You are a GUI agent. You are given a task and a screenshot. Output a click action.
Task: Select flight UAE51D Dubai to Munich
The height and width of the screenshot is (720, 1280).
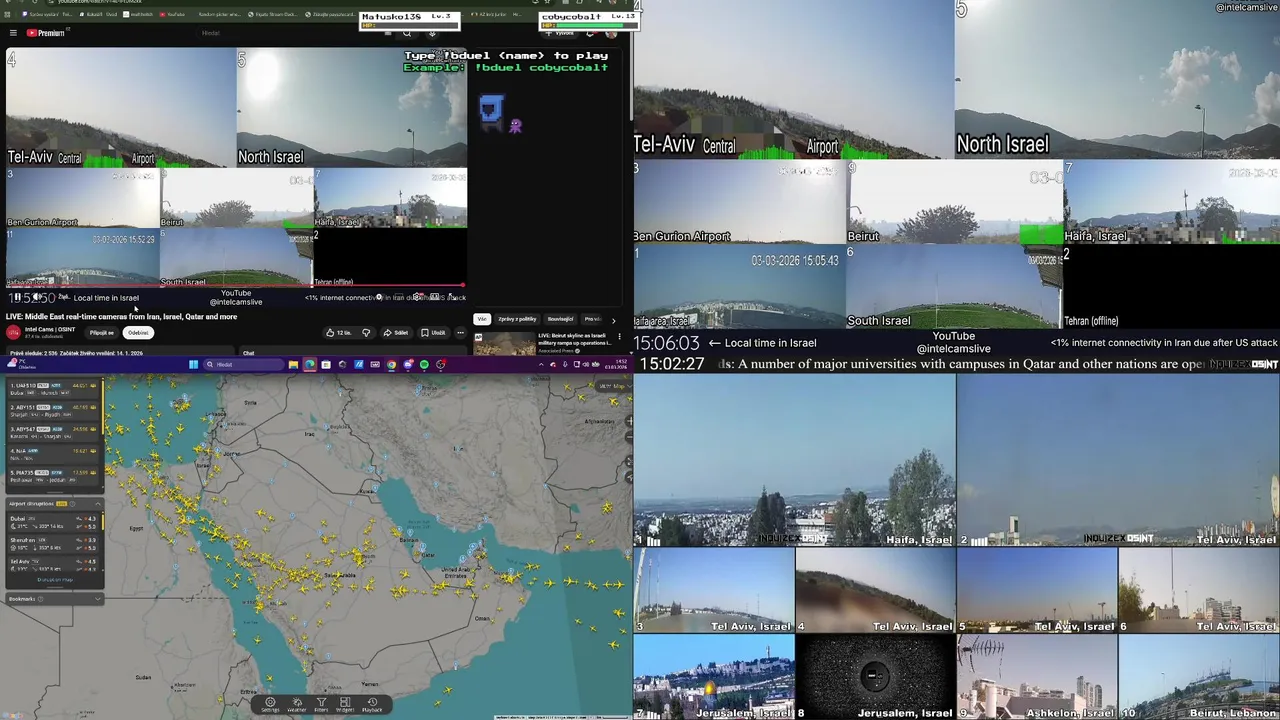(53, 389)
